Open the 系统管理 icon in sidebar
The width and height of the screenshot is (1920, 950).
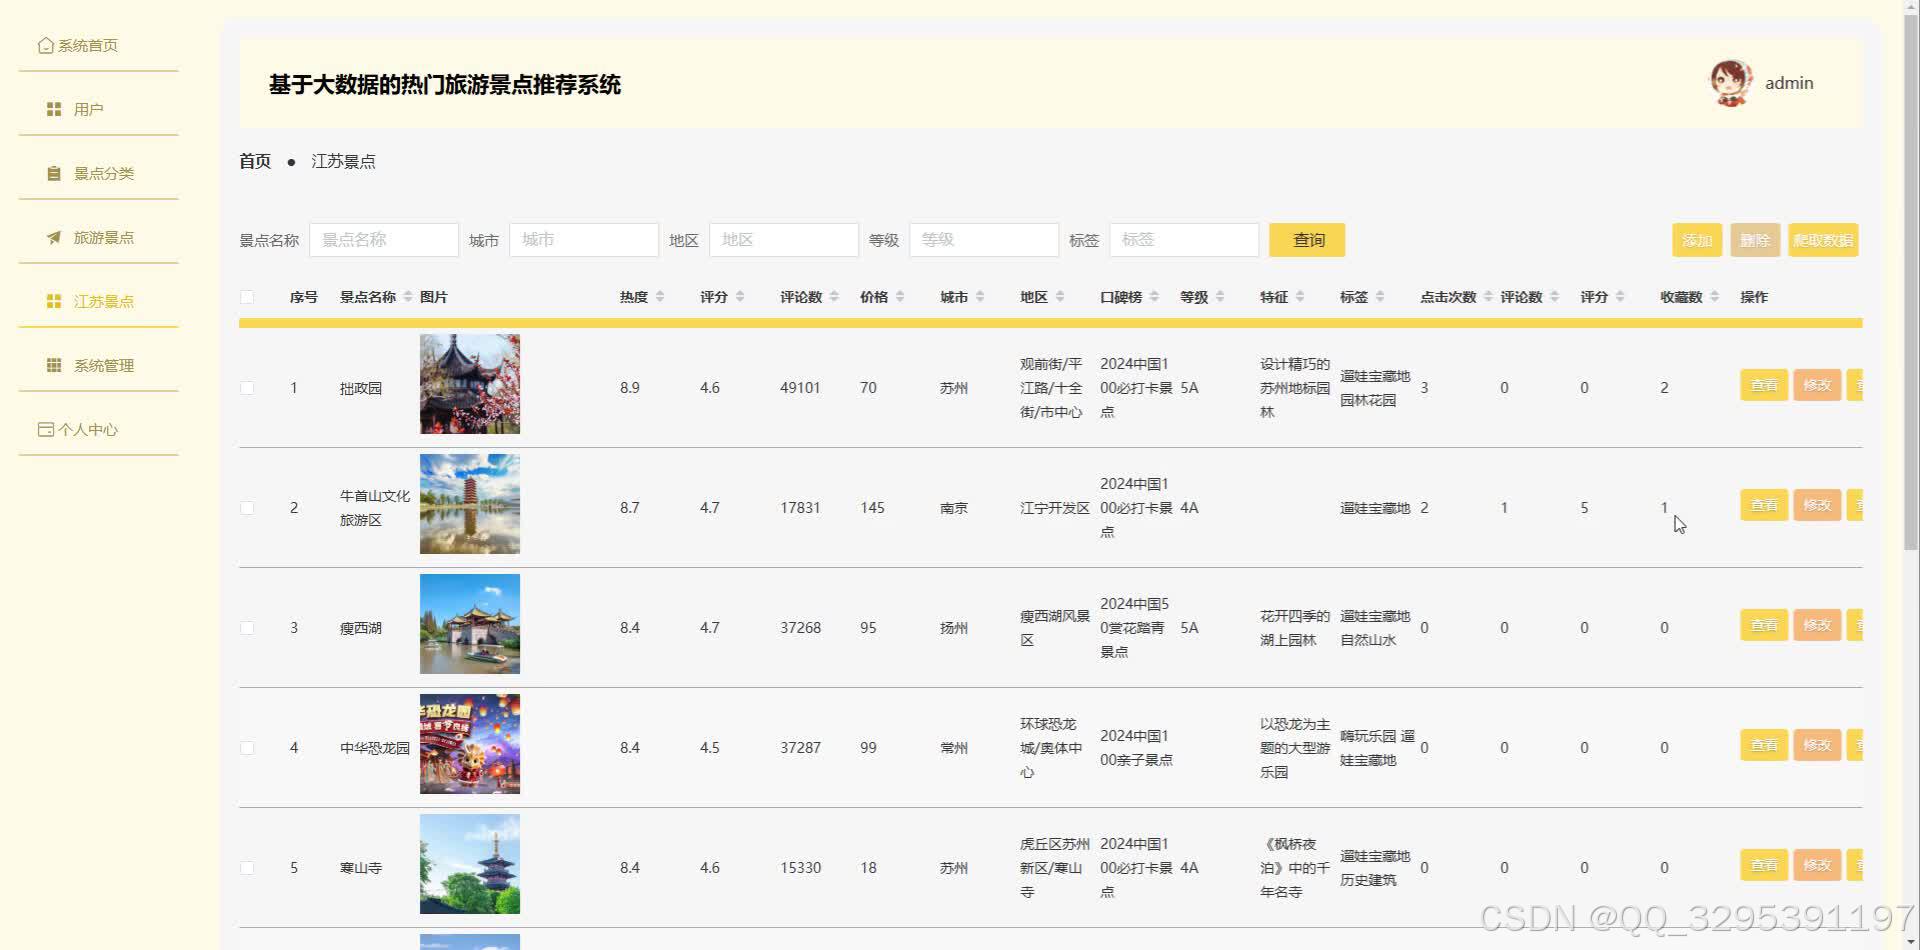pos(53,364)
